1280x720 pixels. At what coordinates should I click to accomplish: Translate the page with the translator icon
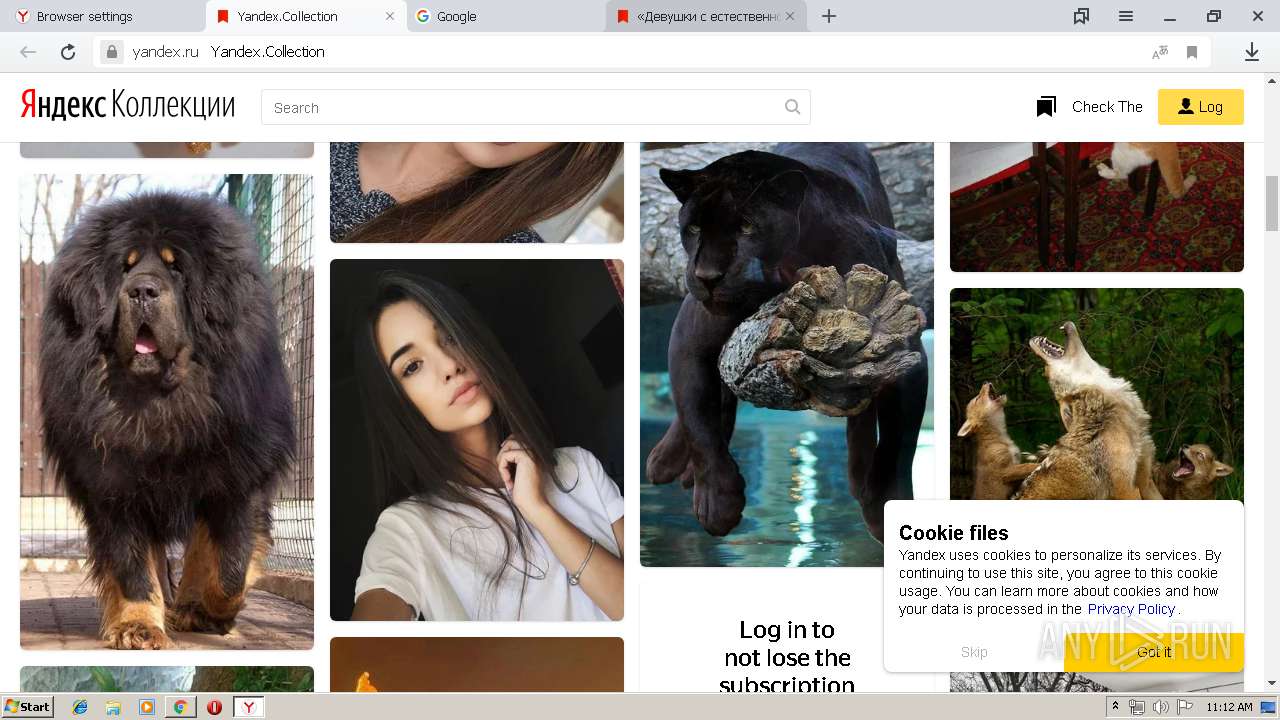(1160, 52)
